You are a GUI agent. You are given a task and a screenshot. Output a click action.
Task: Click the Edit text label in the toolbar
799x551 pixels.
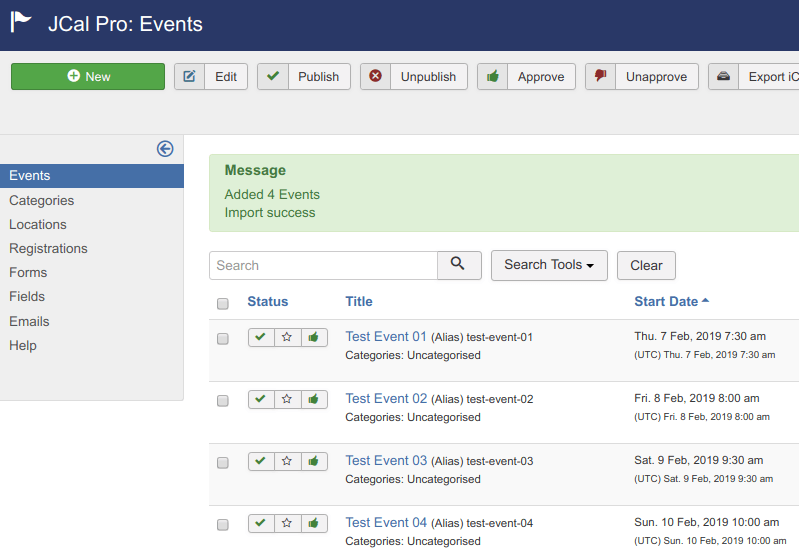pos(226,77)
